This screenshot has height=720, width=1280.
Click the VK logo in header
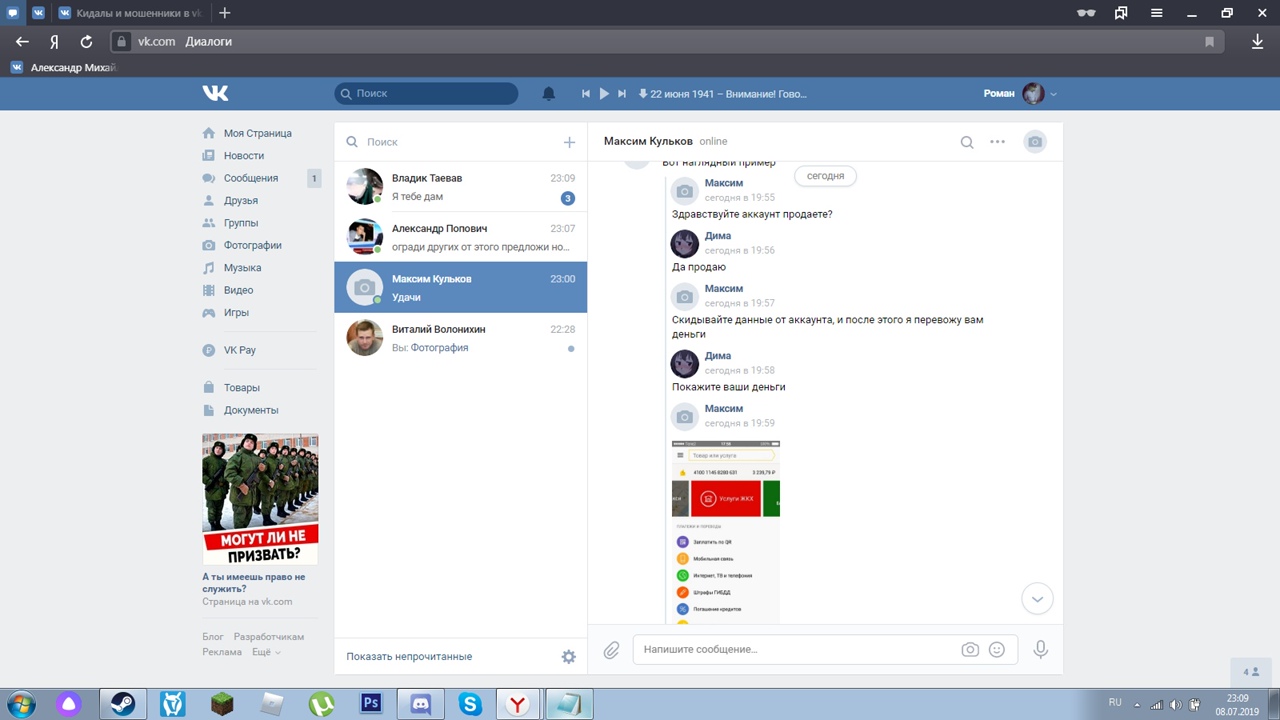(x=215, y=93)
